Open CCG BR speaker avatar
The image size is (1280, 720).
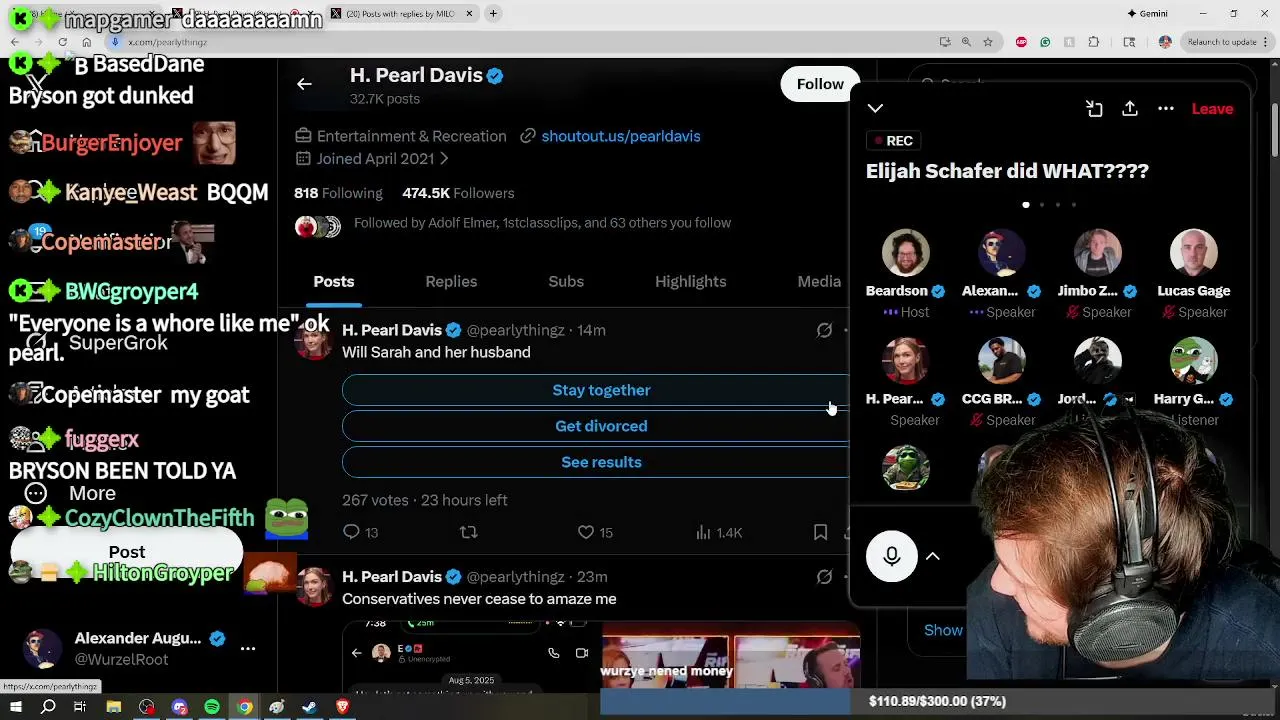tap(1002, 361)
